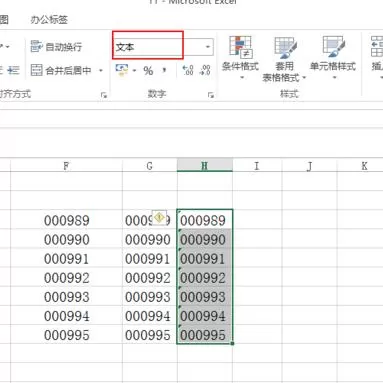This screenshot has width=383, height=383.
Task: Select column H cell 000989
Action: click(x=205, y=220)
